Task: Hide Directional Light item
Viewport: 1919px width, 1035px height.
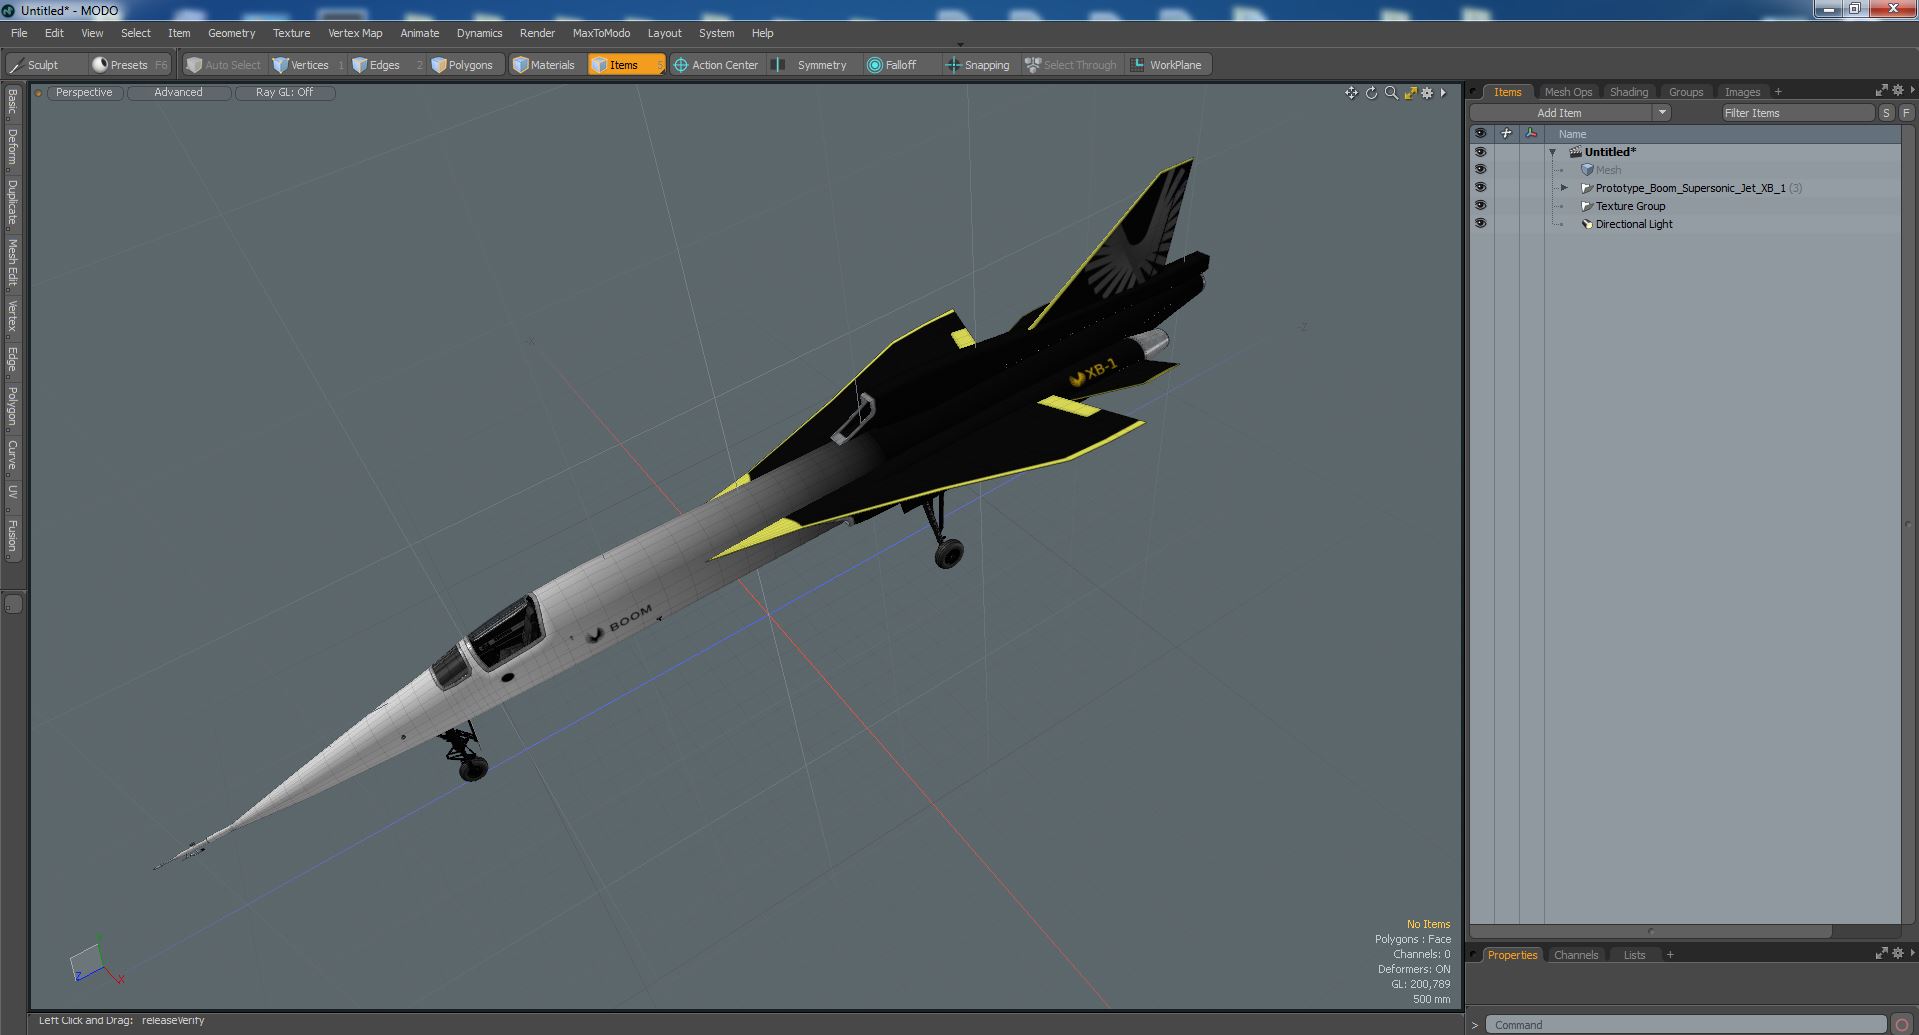Action: 1480,224
